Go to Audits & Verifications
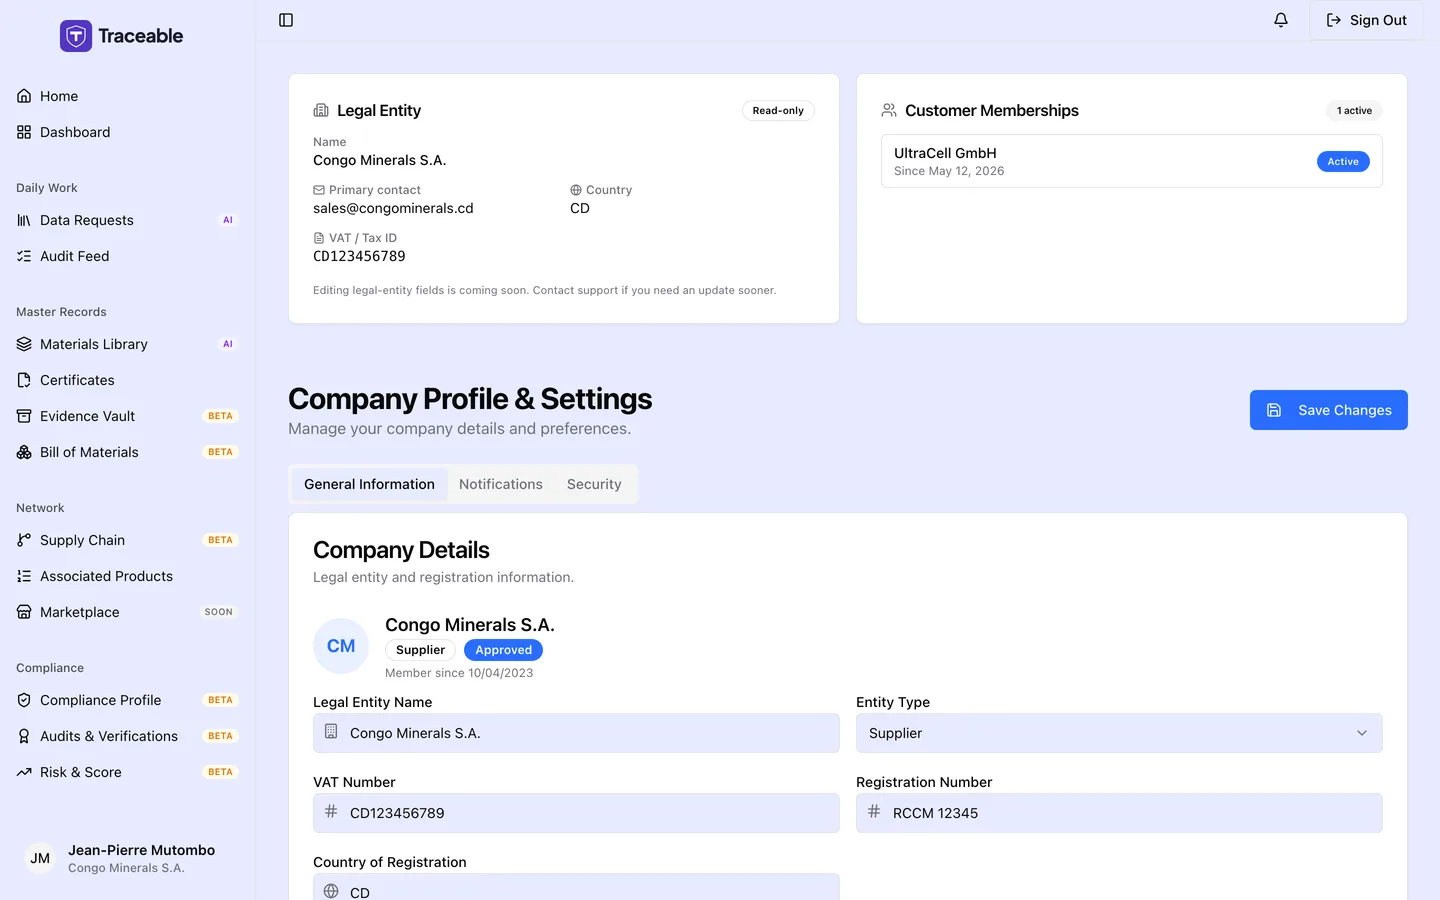The image size is (1440, 900). pos(127,736)
